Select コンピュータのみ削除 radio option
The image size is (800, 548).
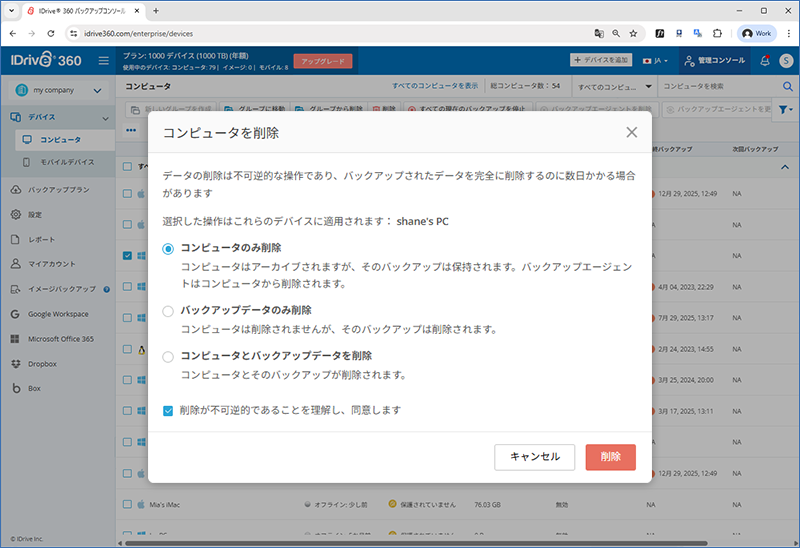(x=168, y=248)
